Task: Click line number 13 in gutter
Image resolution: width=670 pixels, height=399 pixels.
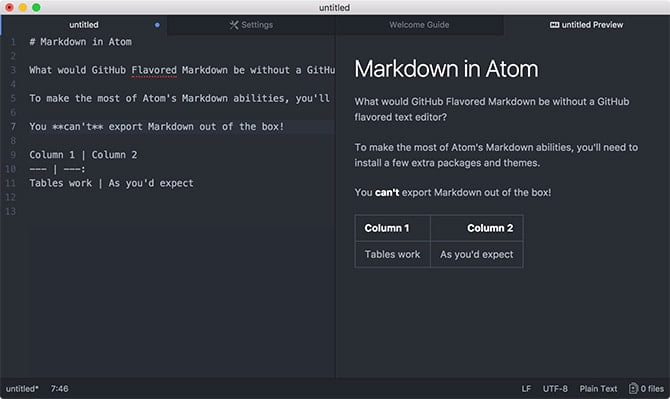Action: 11,211
